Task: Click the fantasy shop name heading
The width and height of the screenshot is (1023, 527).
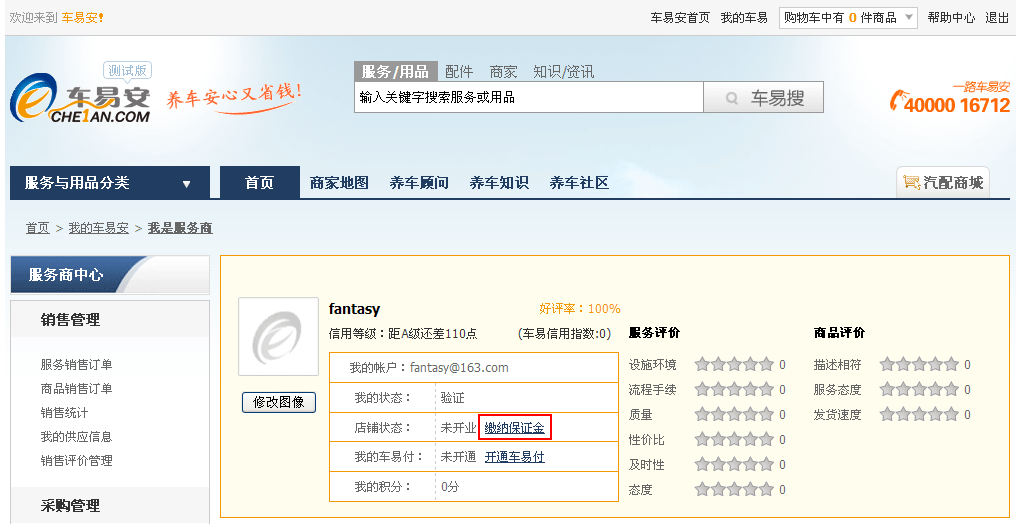Action: (x=354, y=309)
